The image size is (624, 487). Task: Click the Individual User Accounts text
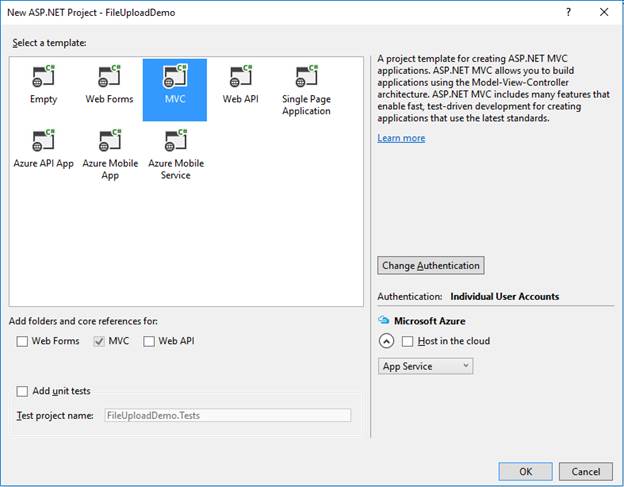[505, 296]
